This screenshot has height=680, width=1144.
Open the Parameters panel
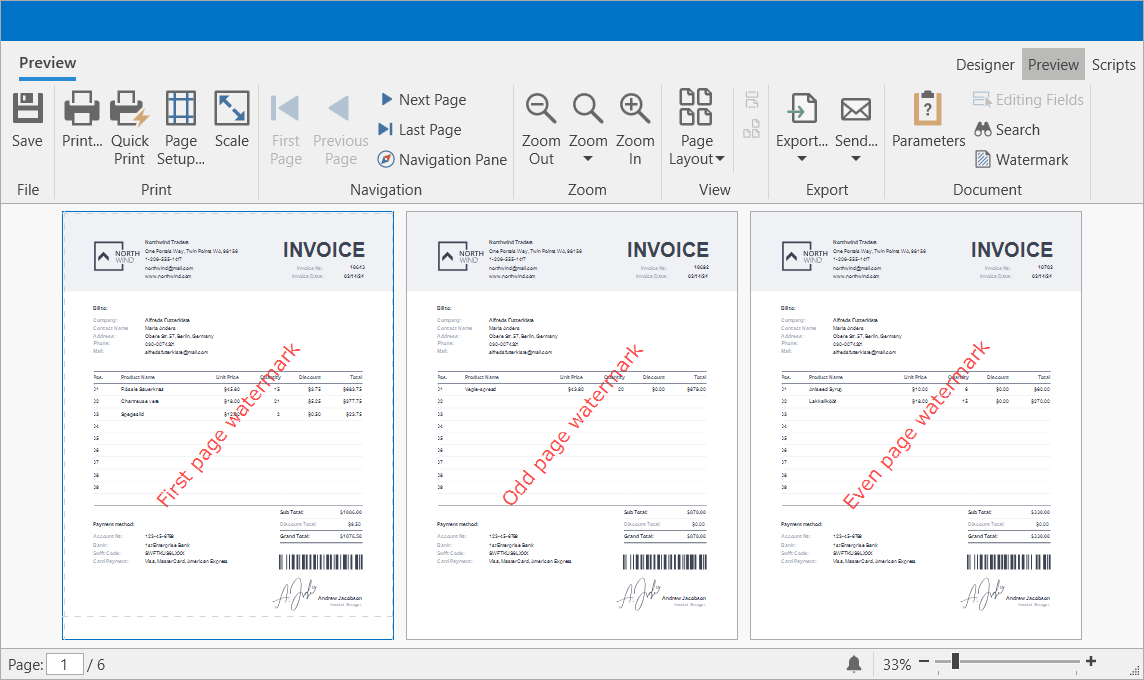point(928,120)
